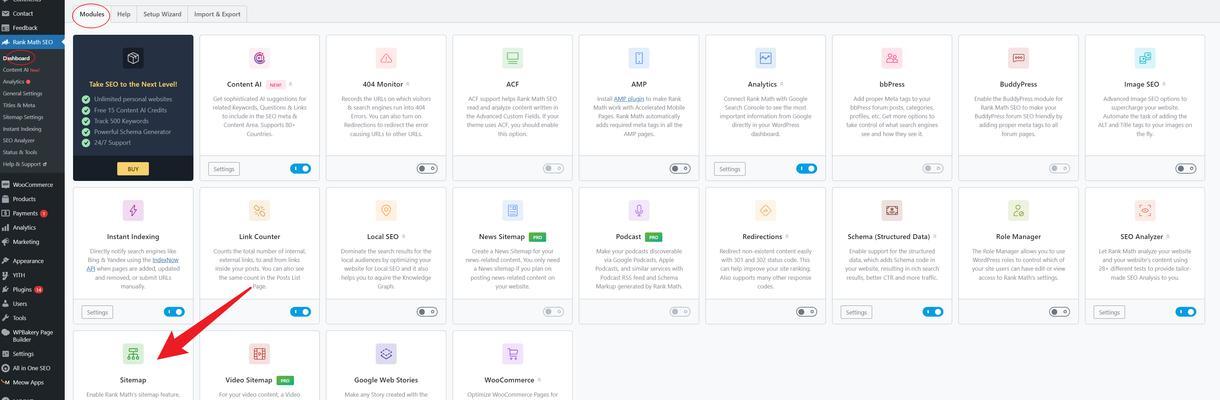Open Sitemap Settings in sidebar
The image size is (1220, 400).
tap(24, 117)
